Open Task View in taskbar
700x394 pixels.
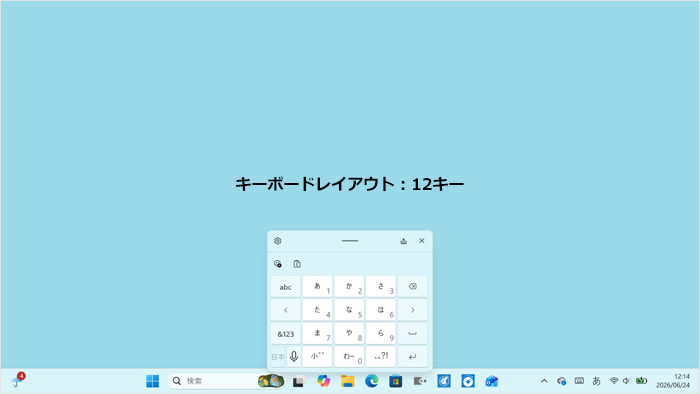pos(298,382)
